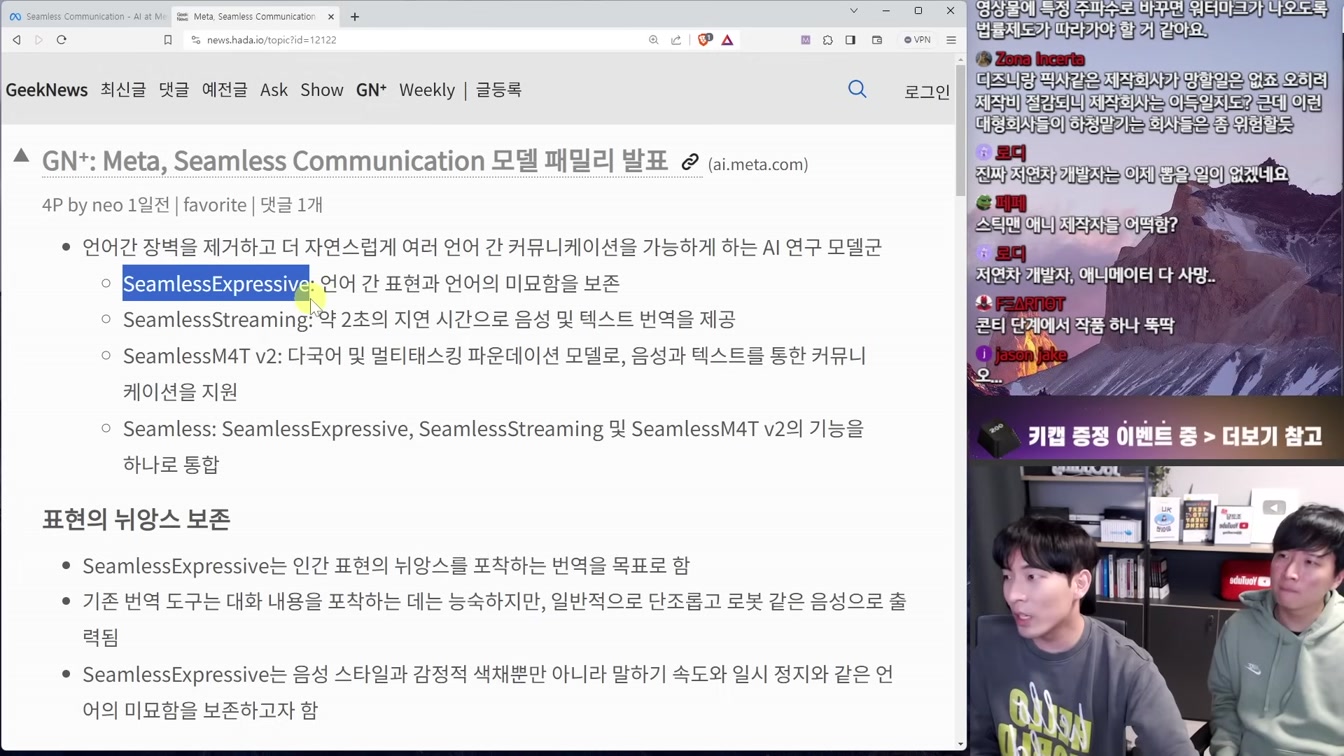1344x756 pixels.
Task: Open the browser hamburger menu
Action: click(x=951, y=40)
